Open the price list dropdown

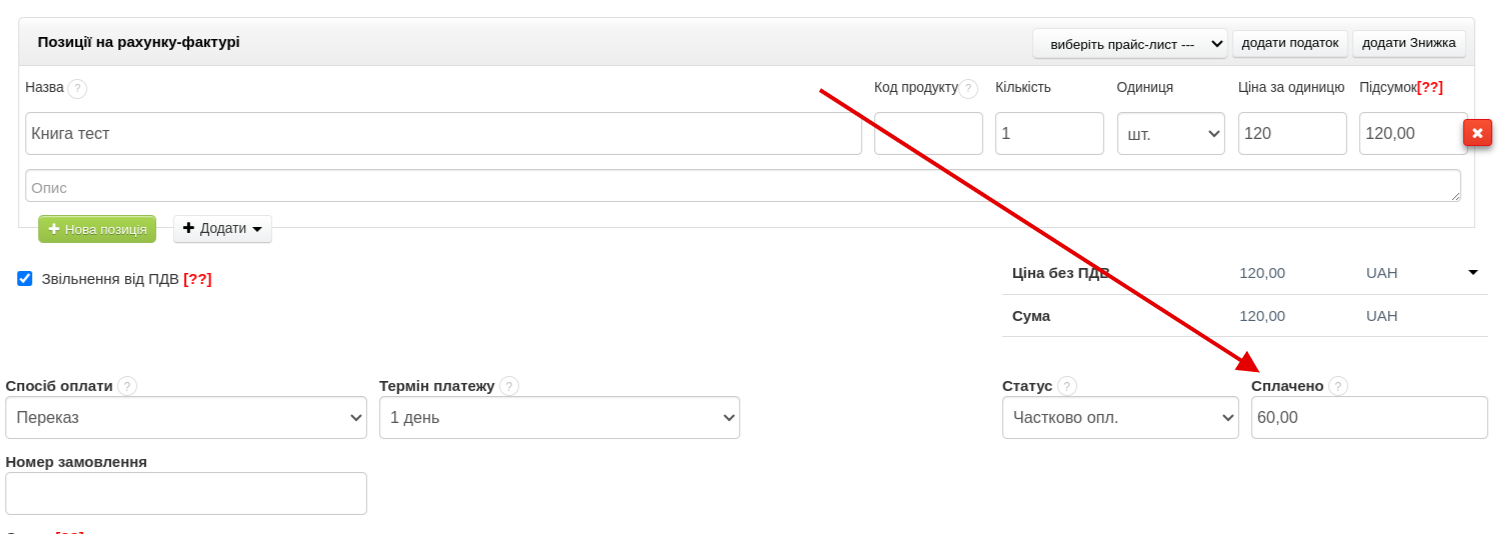[1130, 44]
